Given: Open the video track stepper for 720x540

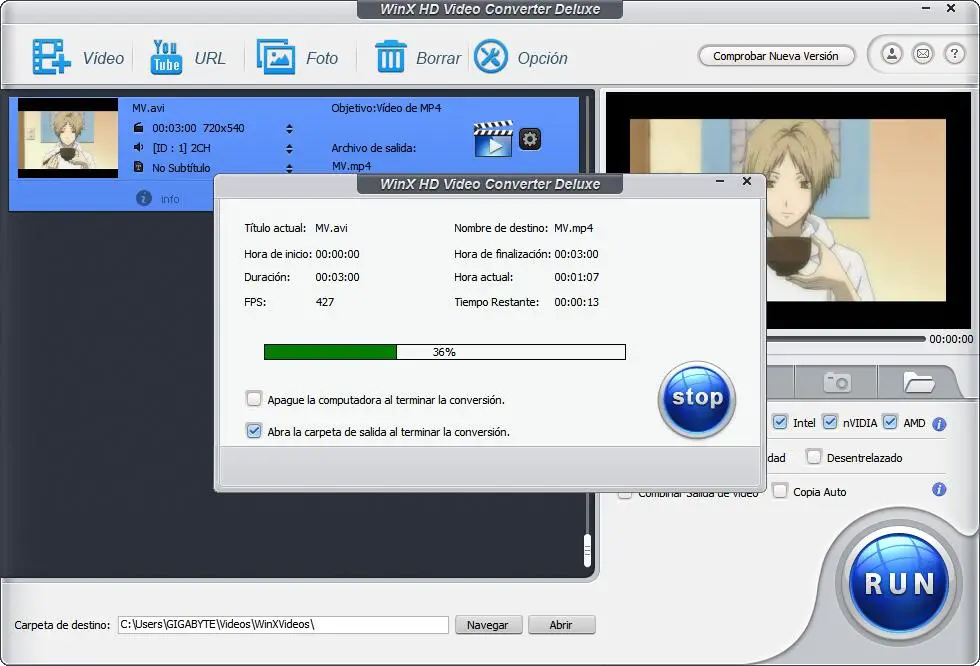Looking at the screenshot, I should click(289, 129).
